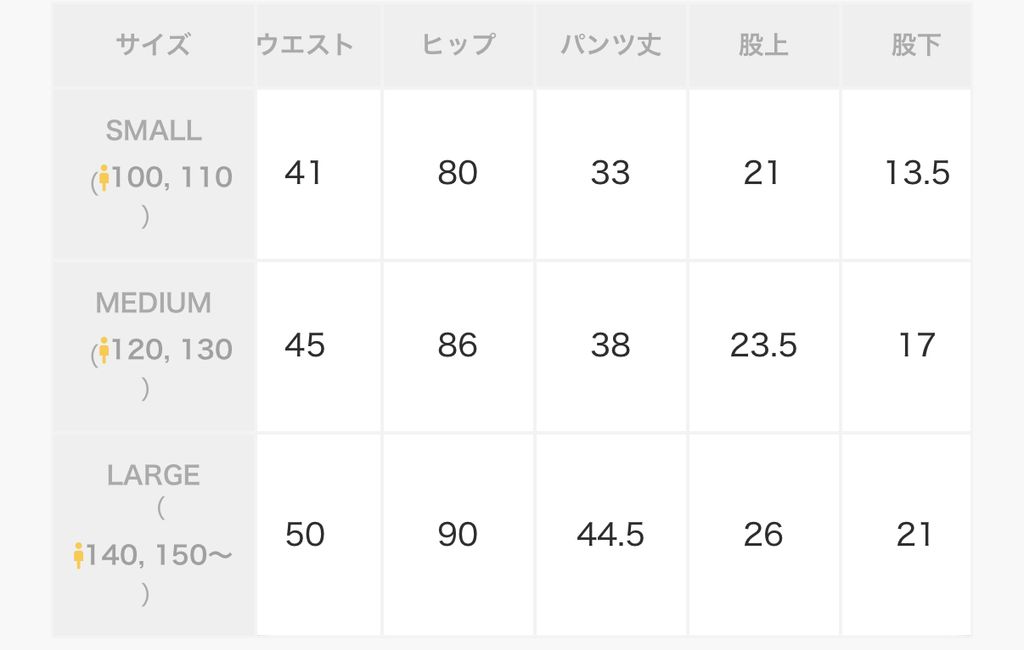Select the 股上 column header
Viewport: 1024px width, 650px height.
pyautogui.click(x=763, y=45)
